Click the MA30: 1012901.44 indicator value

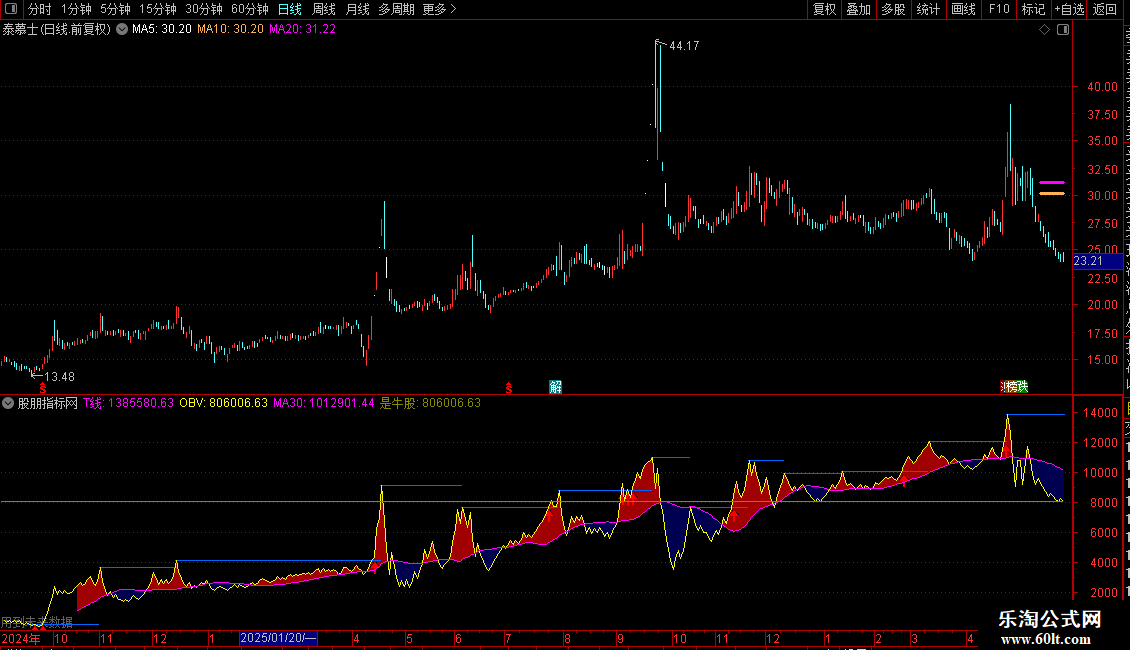pos(324,403)
